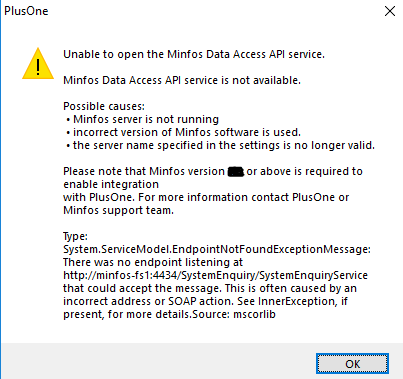Click the 'Type:' label
Screen dimensions: 403x379
[75, 236]
